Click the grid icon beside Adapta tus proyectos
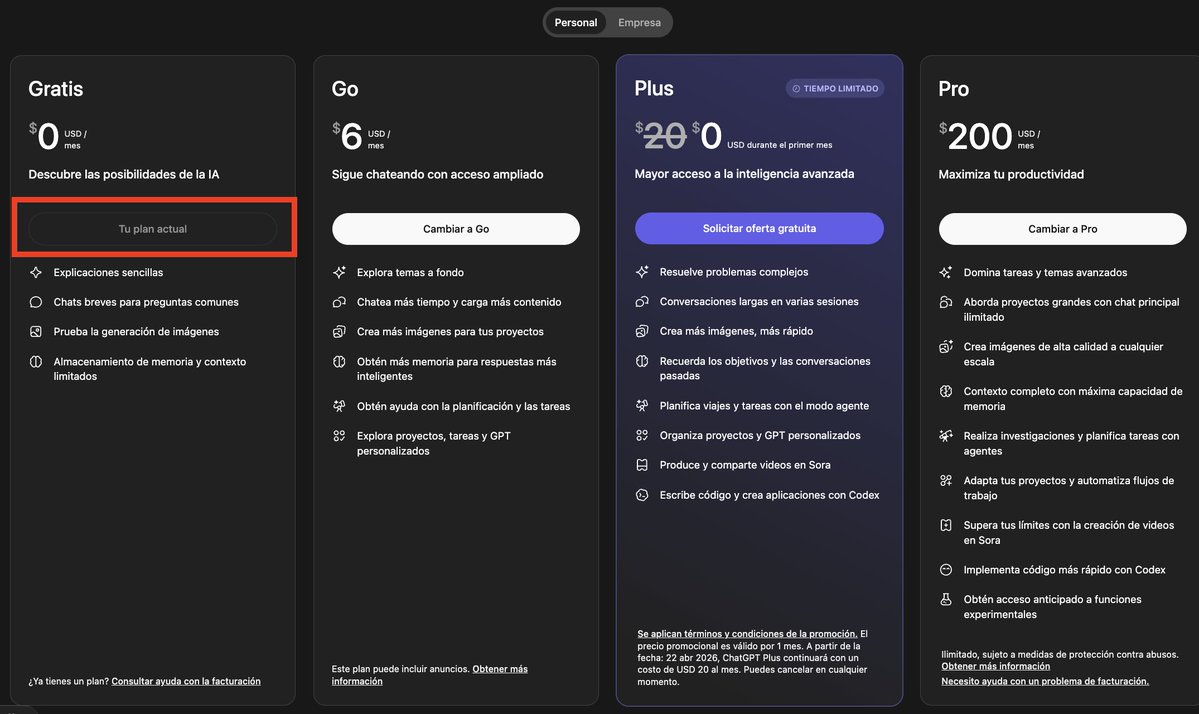 [946, 481]
